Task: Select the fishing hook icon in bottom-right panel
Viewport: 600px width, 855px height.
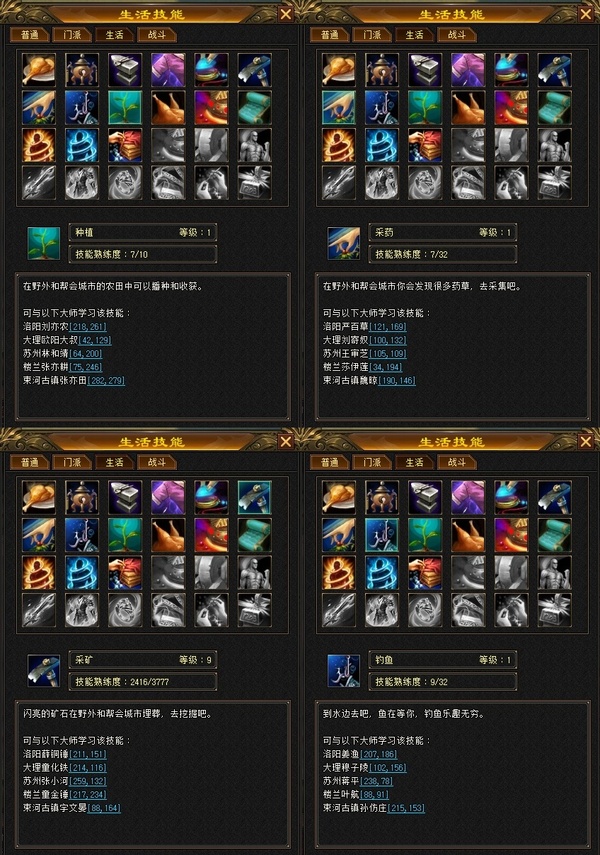Action: point(382,535)
